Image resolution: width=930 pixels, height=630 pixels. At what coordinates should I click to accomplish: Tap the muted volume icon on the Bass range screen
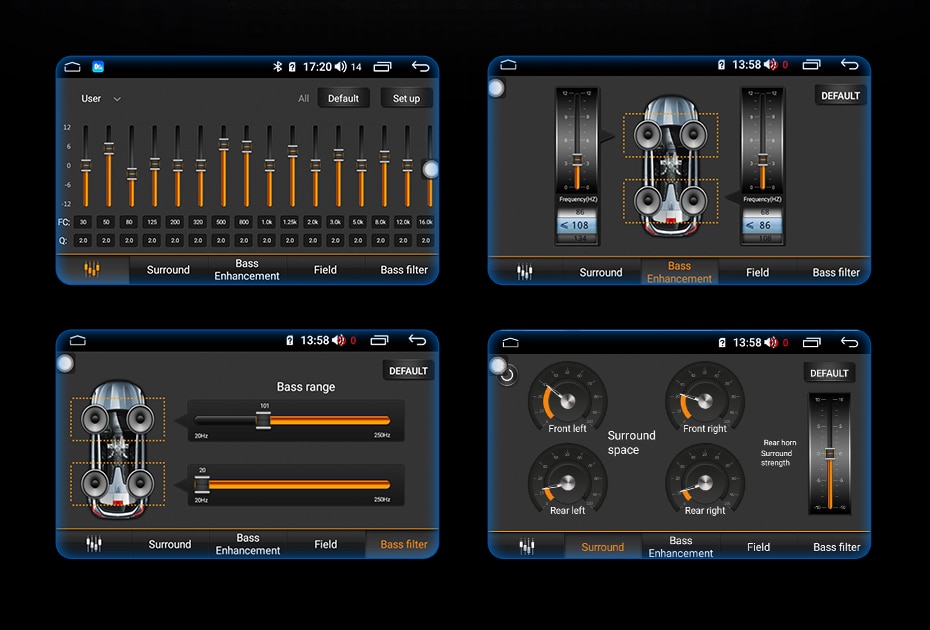(339, 341)
